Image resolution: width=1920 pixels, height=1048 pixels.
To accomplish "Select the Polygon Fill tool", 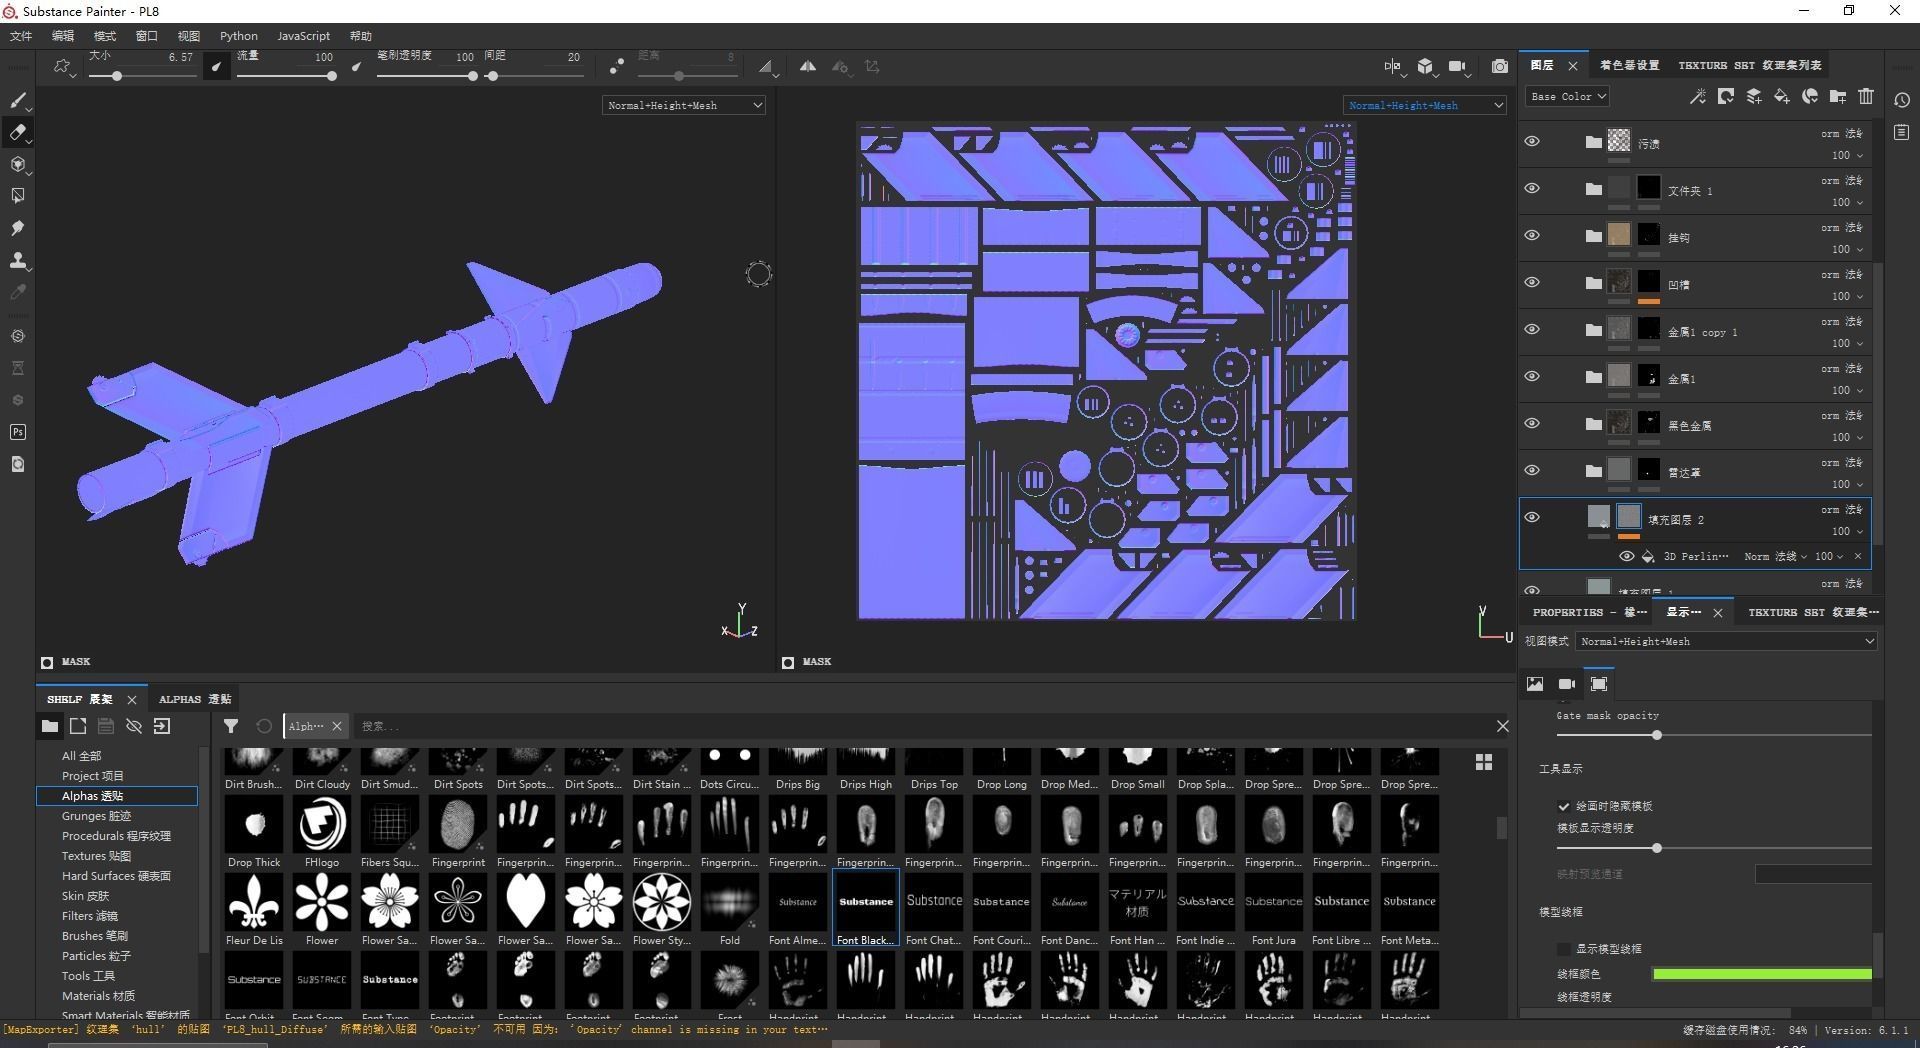I will (x=18, y=196).
